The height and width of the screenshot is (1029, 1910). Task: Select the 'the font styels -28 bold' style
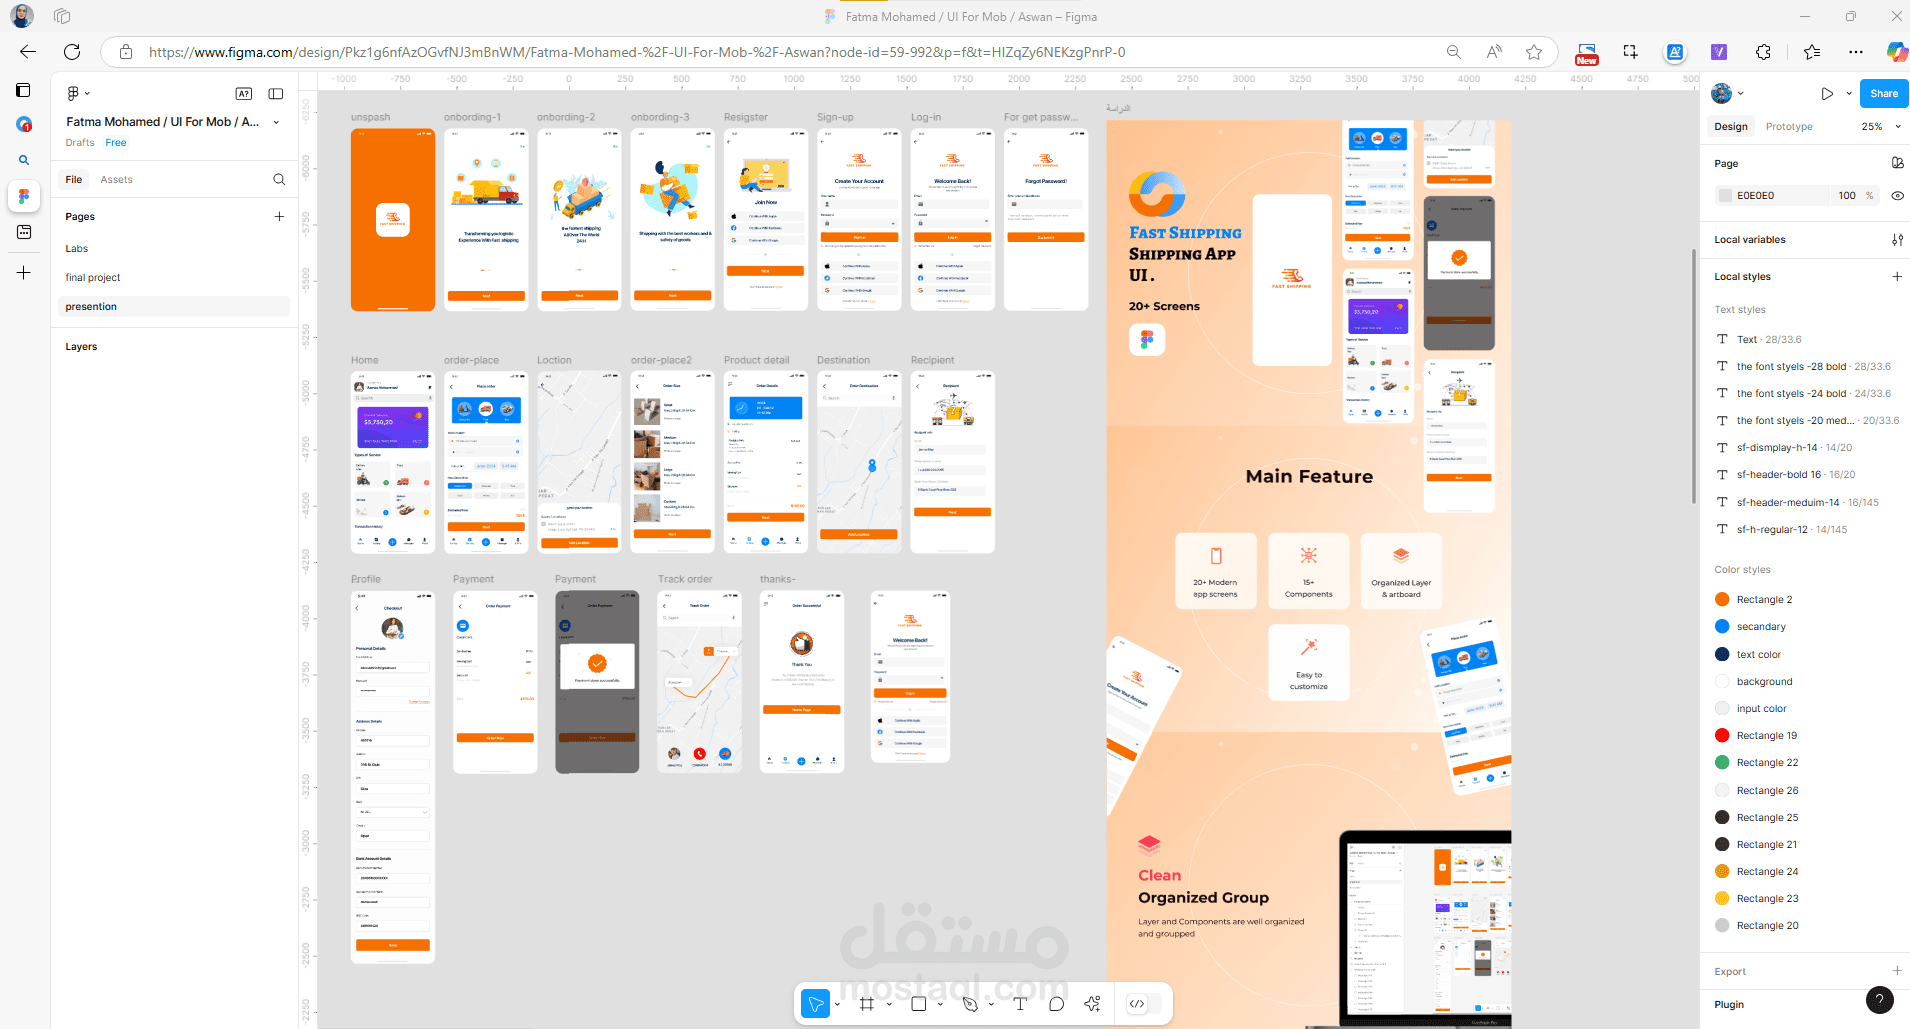click(x=1805, y=367)
